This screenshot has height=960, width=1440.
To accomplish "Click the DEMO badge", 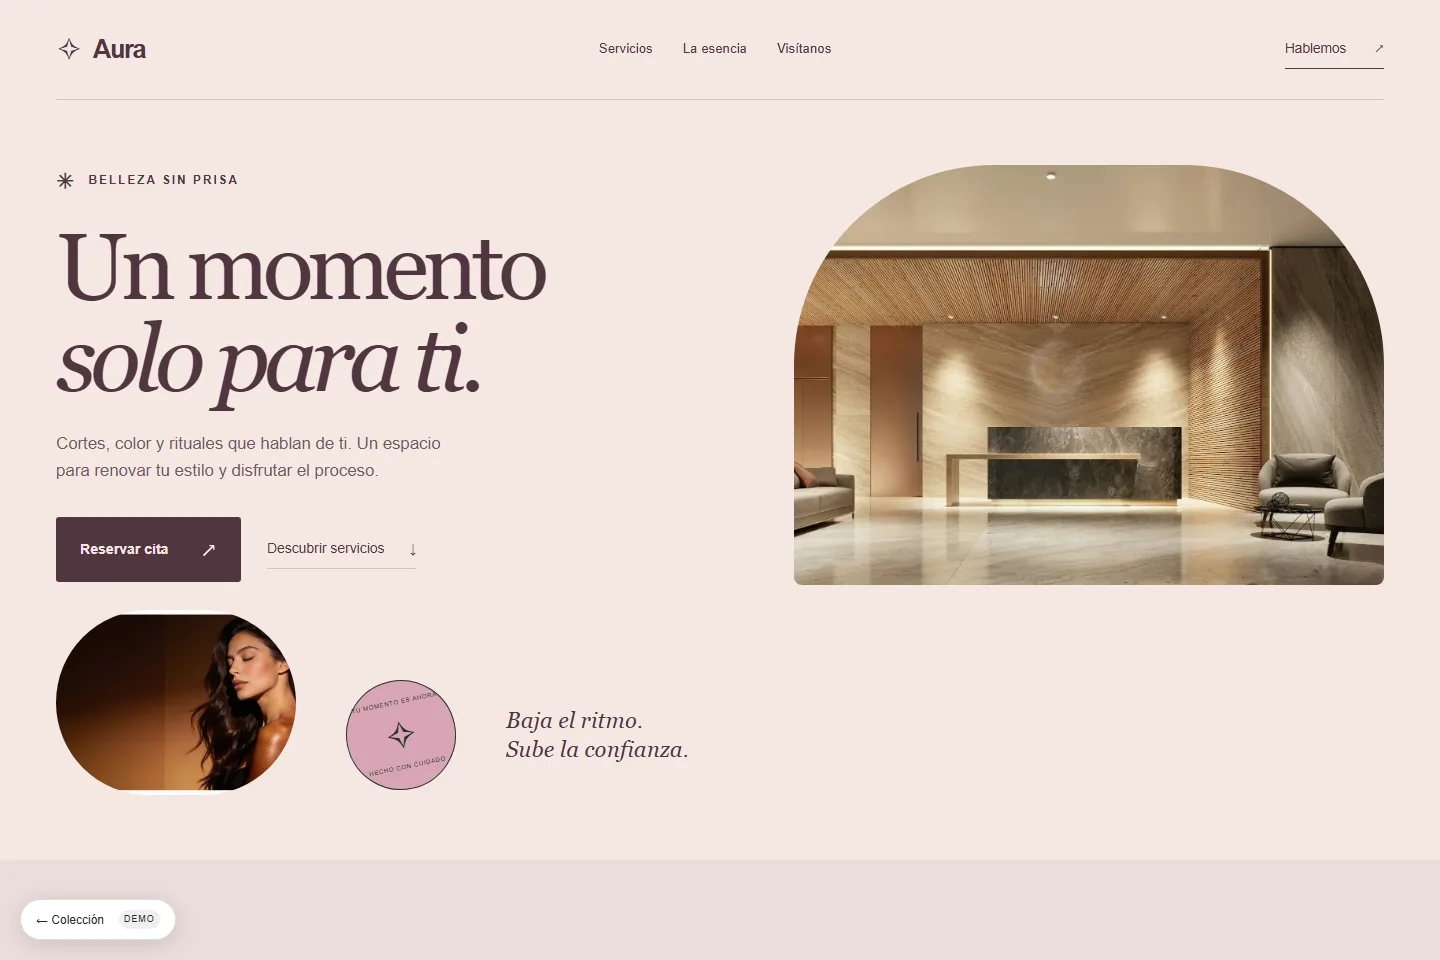I will (x=139, y=919).
